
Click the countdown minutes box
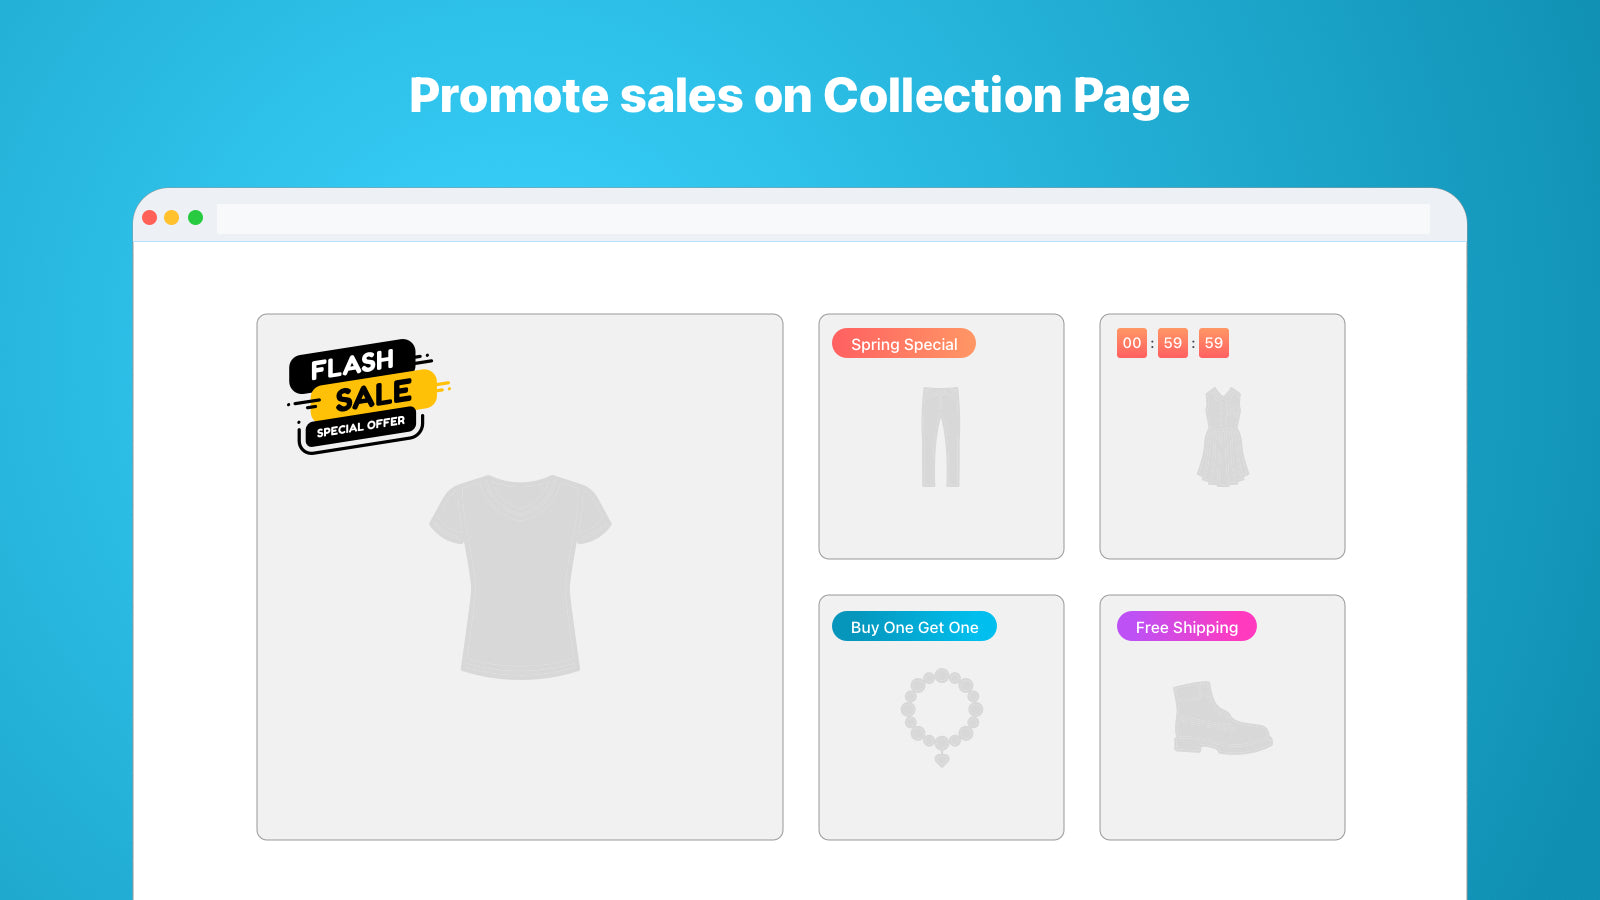1173,343
